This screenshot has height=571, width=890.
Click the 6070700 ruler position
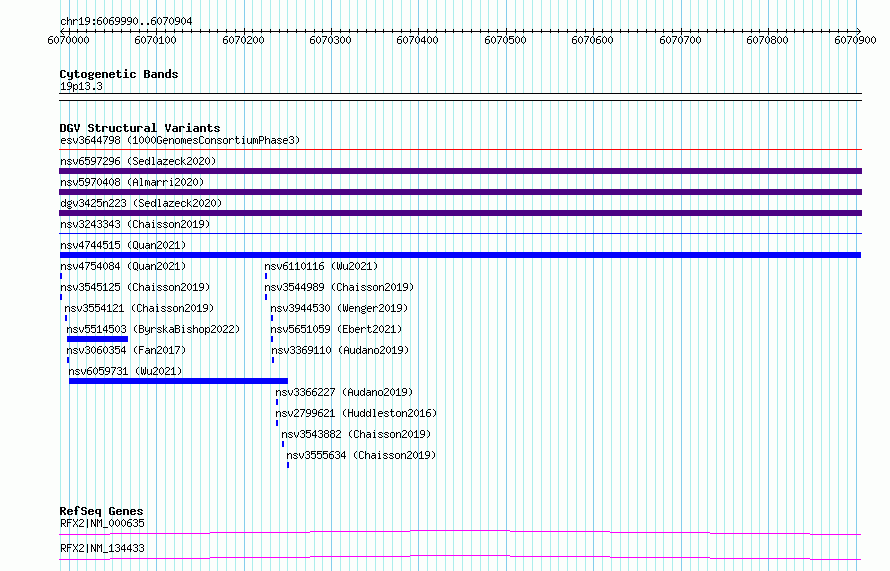tap(680, 40)
